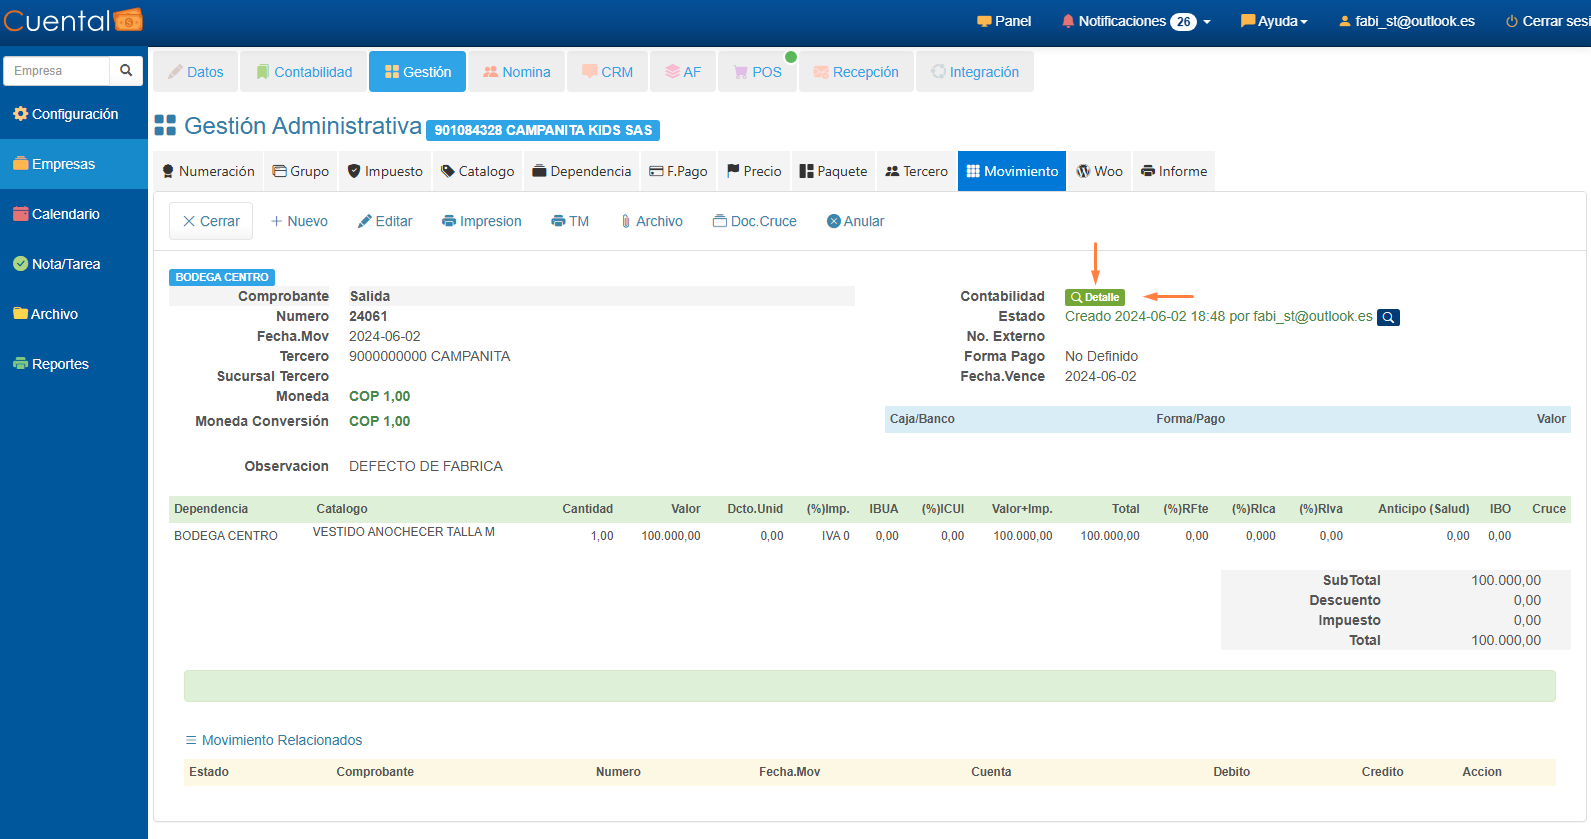Open Doc.Cruce document option

click(x=755, y=221)
